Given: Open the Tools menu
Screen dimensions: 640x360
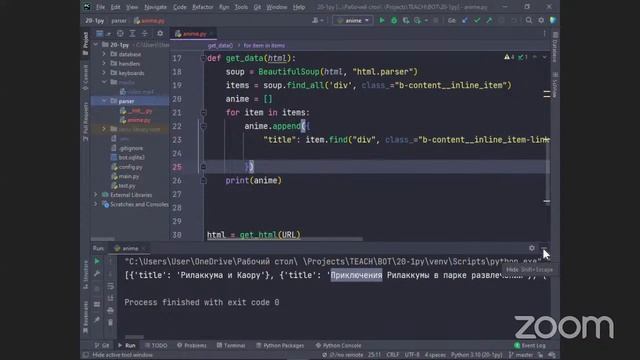Looking at the screenshot, I should coord(241,7).
